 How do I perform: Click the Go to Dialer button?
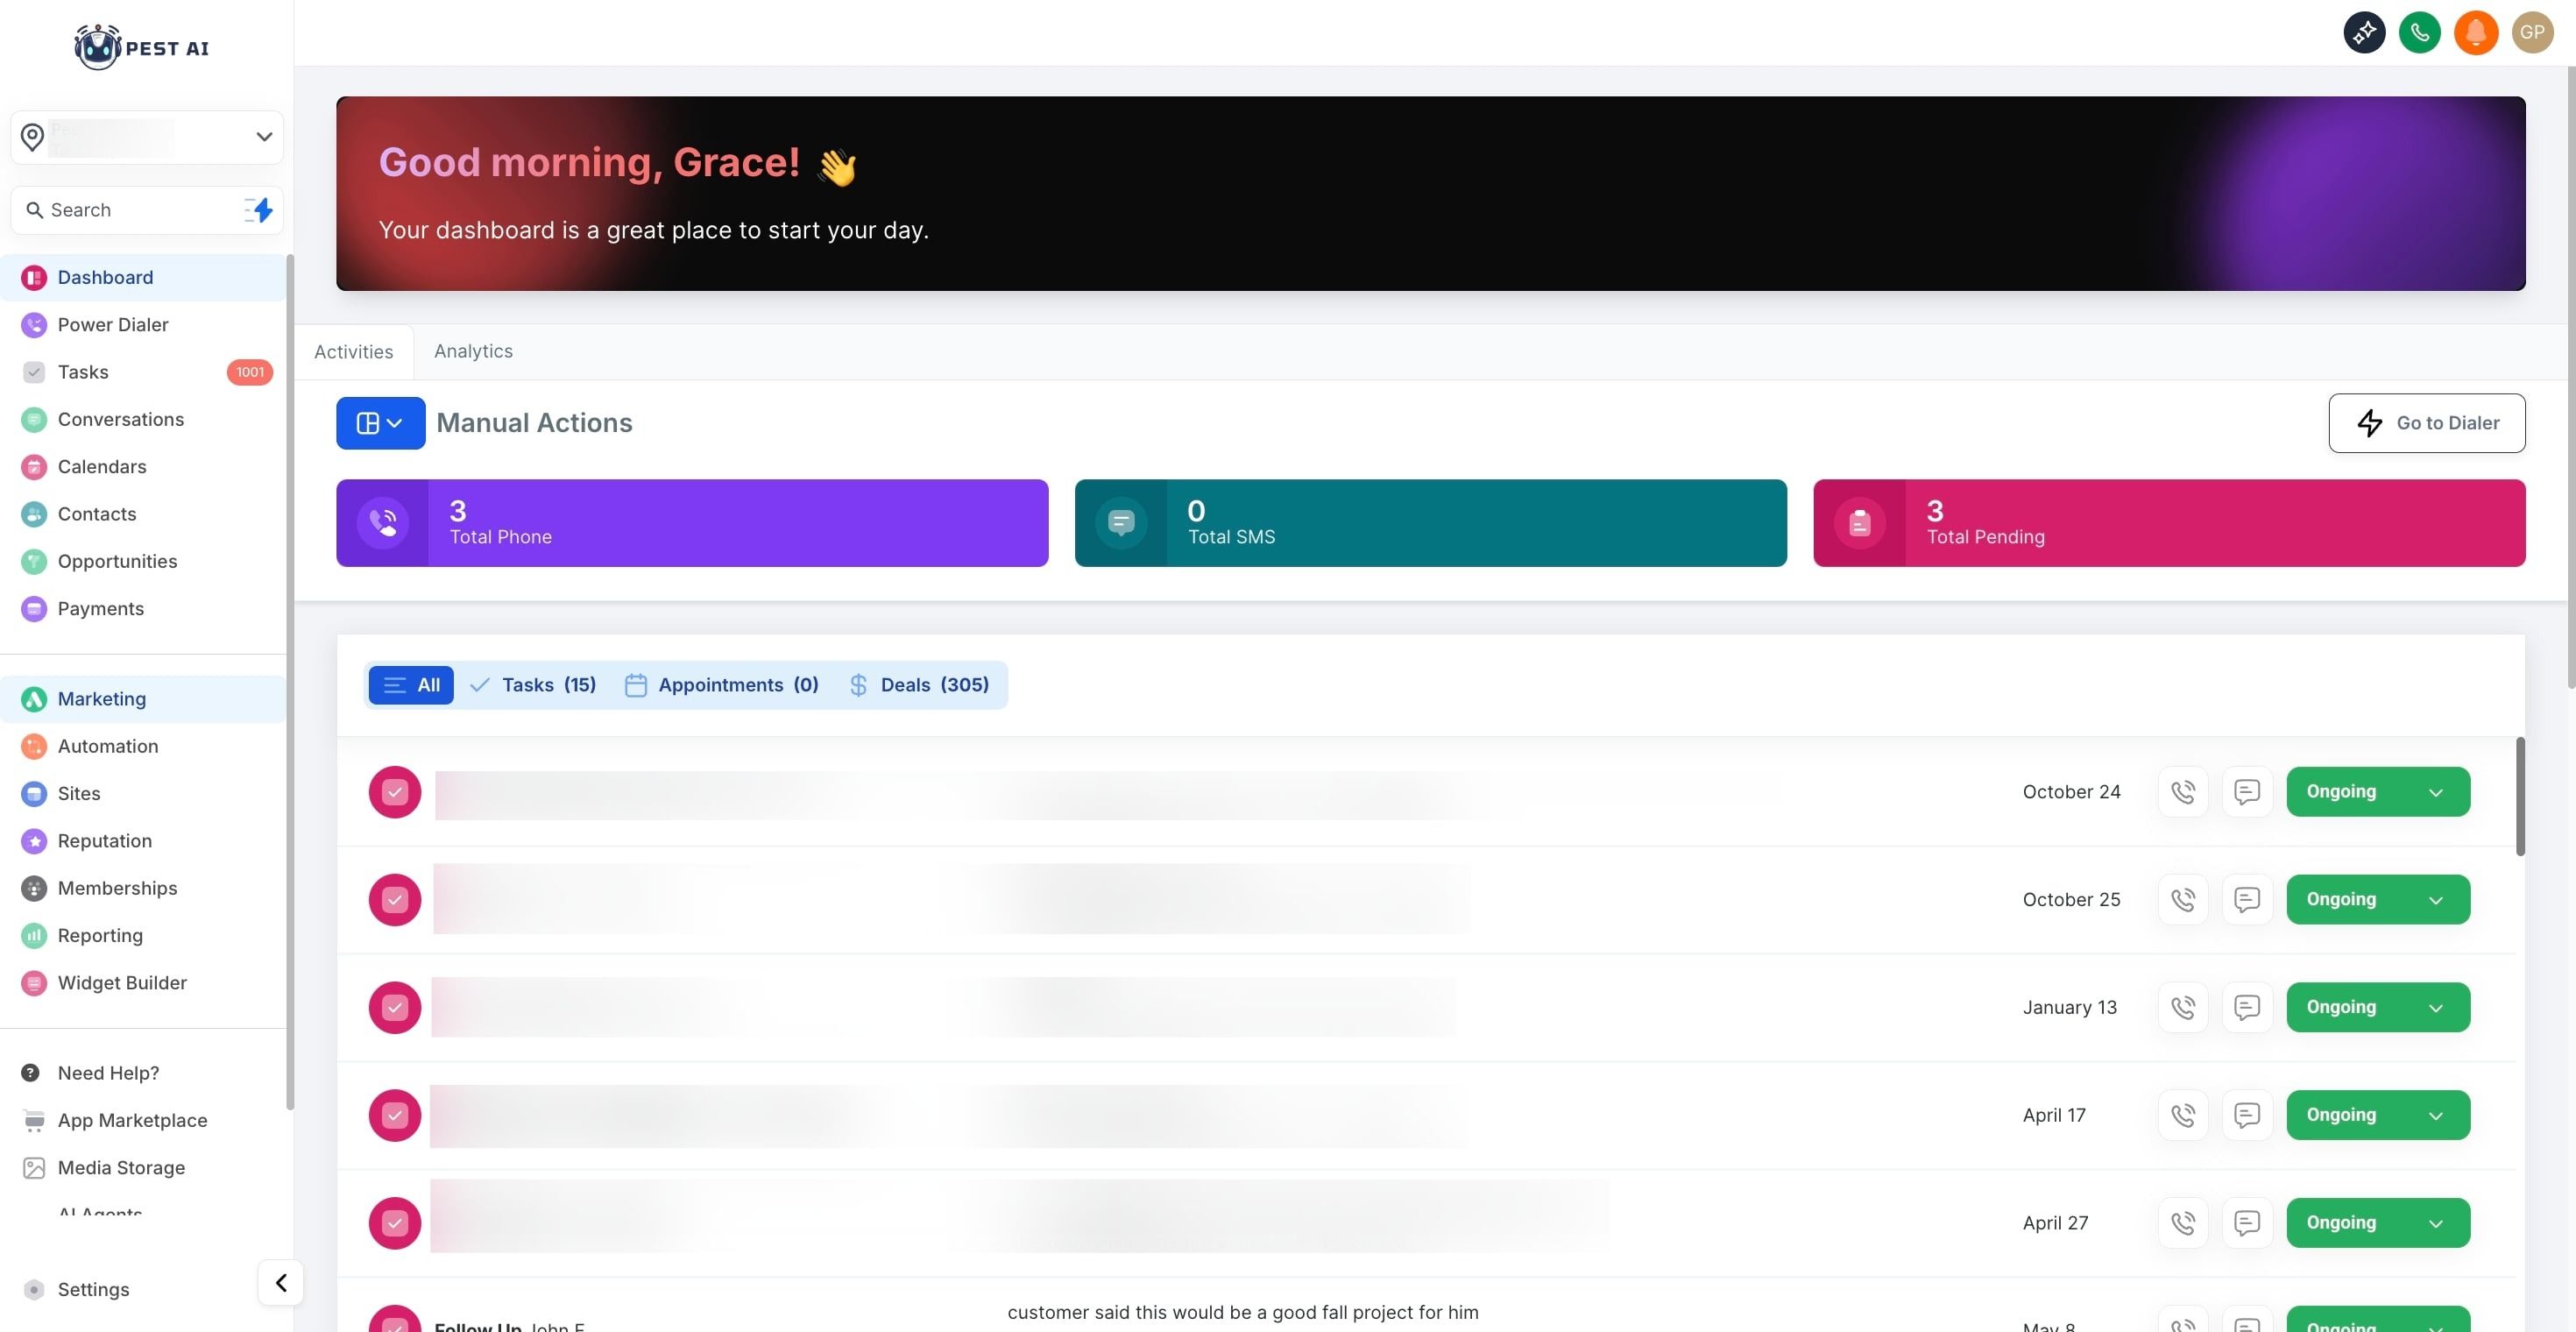(2426, 423)
